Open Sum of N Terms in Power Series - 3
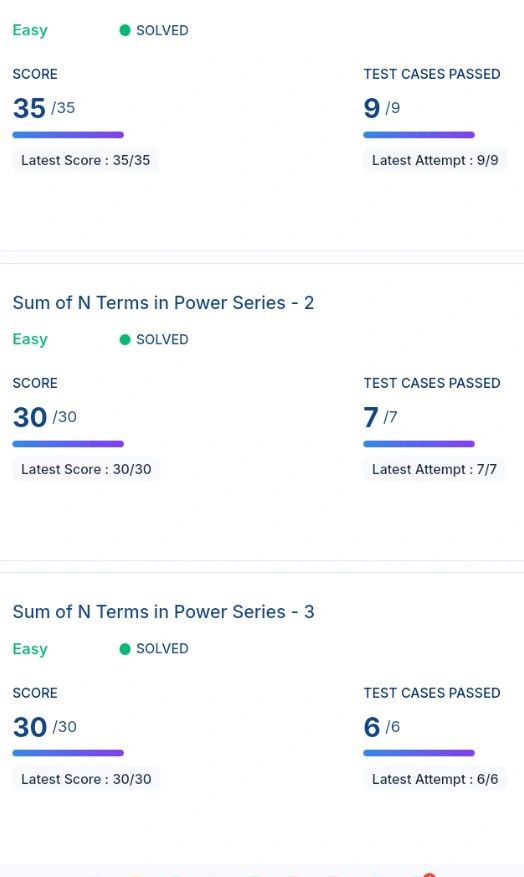Image resolution: width=524 pixels, height=877 pixels. 163,611
